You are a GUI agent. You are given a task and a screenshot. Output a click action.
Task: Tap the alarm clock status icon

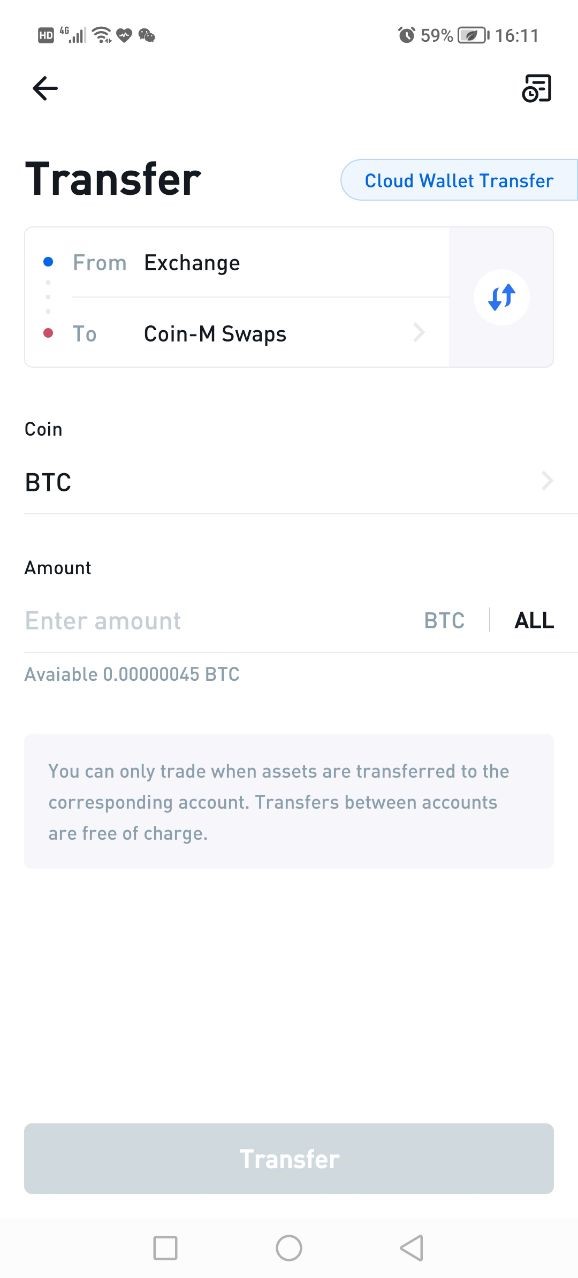pyautogui.click(x=406, y=35)
